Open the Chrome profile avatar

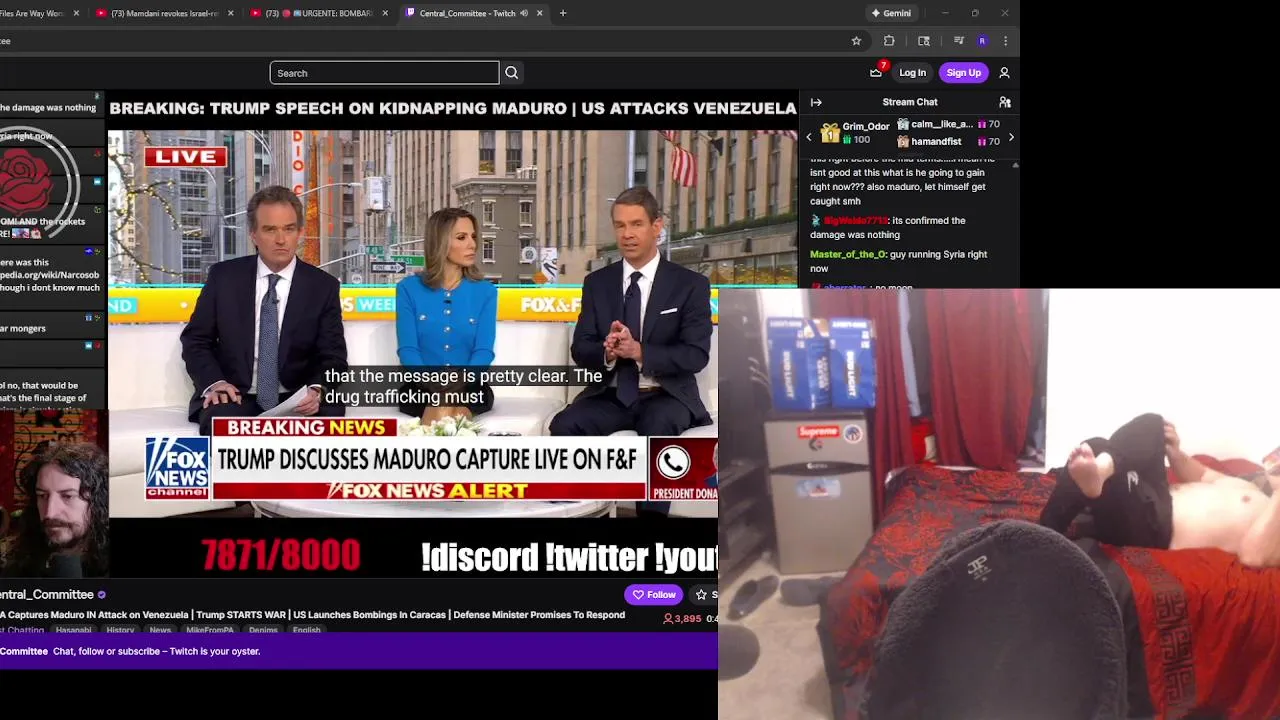982,41
